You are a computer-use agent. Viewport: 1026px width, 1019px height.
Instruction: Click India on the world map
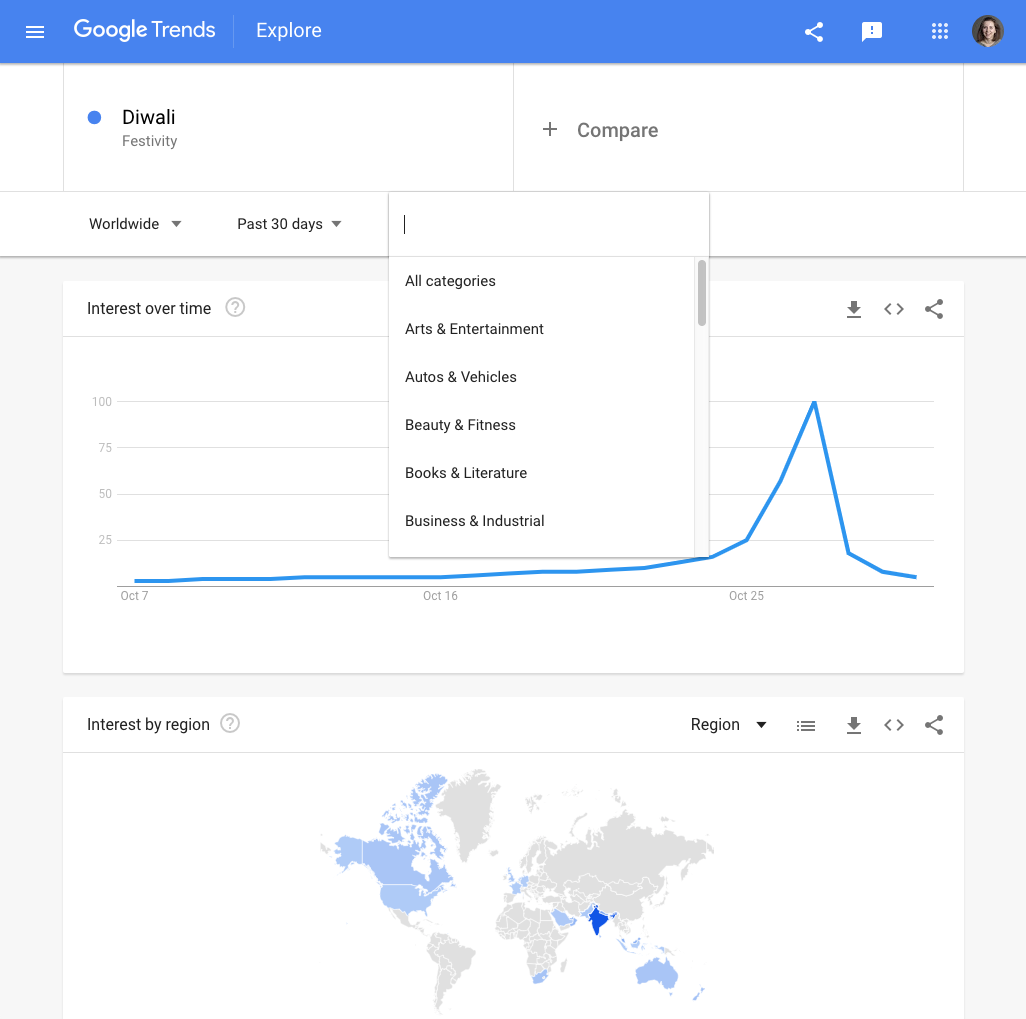pyautogui.click(x=597, y=920)
